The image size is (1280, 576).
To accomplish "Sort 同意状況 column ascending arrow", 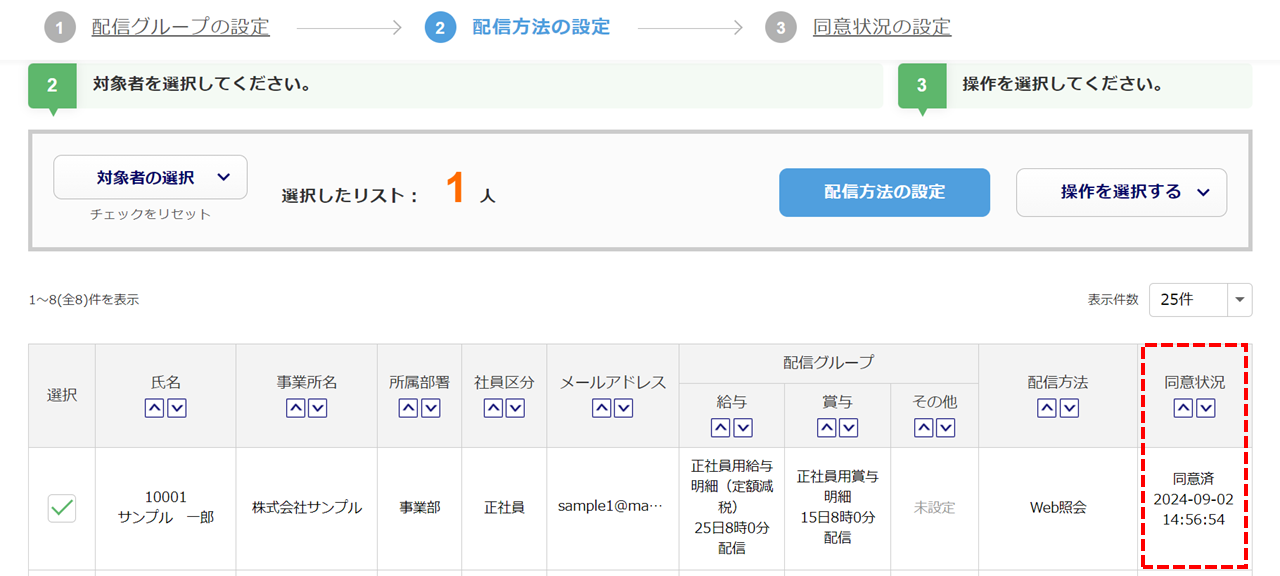I will [x=1184, y=408].
